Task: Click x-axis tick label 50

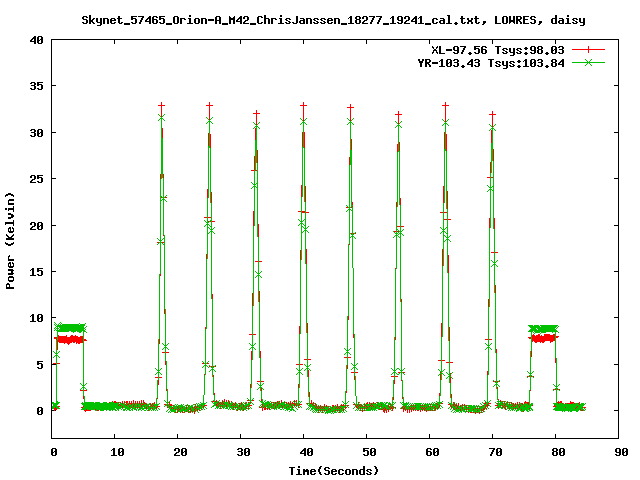Action: tap(369, 452)
